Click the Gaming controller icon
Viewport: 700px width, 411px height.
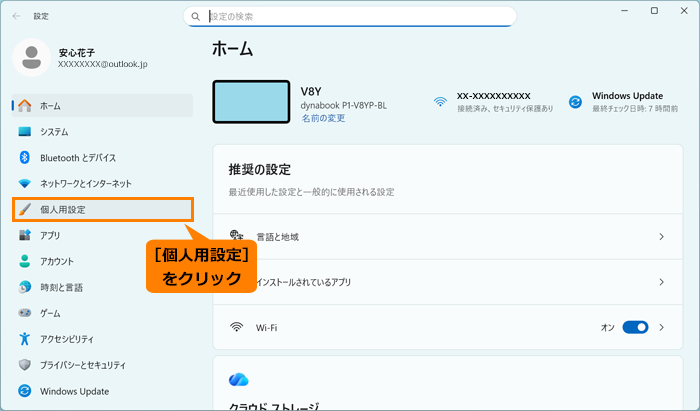tap(25, 313)
